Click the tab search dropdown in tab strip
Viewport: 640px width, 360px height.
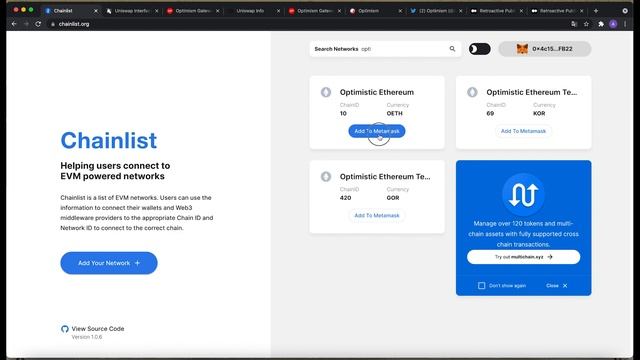pos(625,11)
